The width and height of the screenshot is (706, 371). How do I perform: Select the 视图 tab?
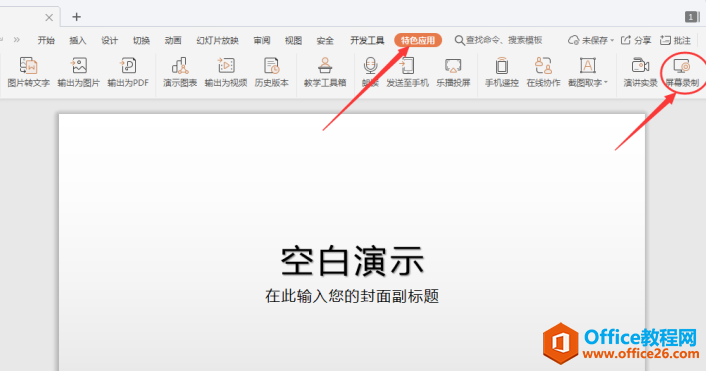click(x=294, y=41)
